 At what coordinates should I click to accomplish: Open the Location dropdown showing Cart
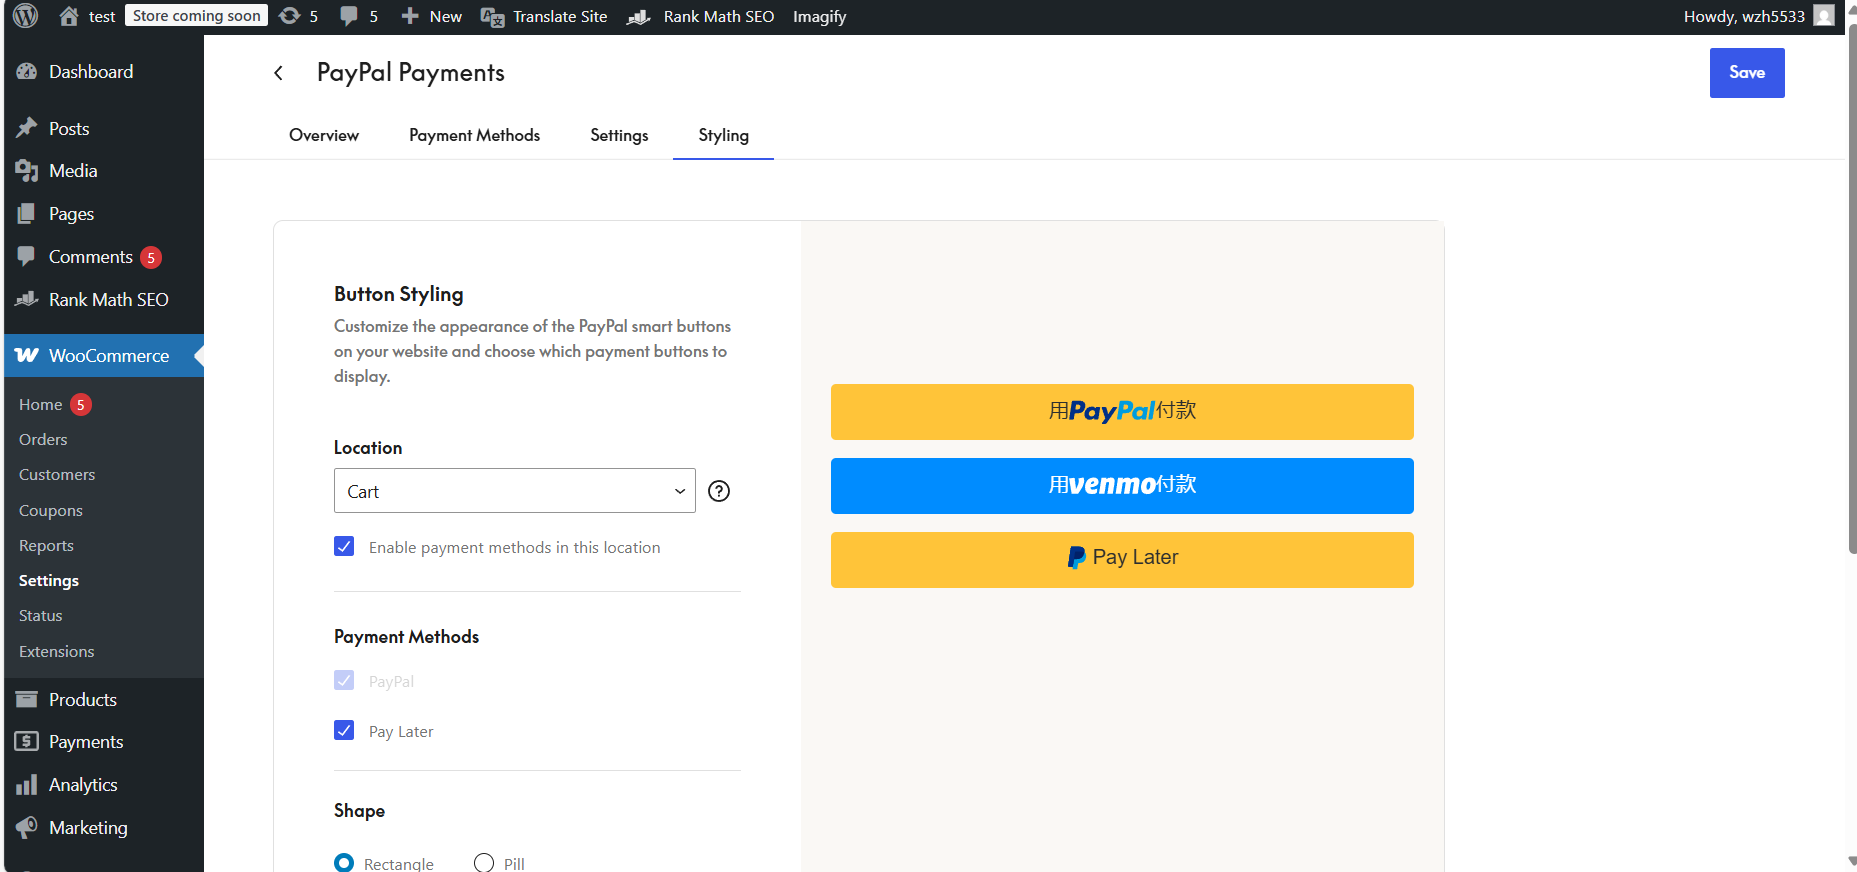click(x=514, y=491)
